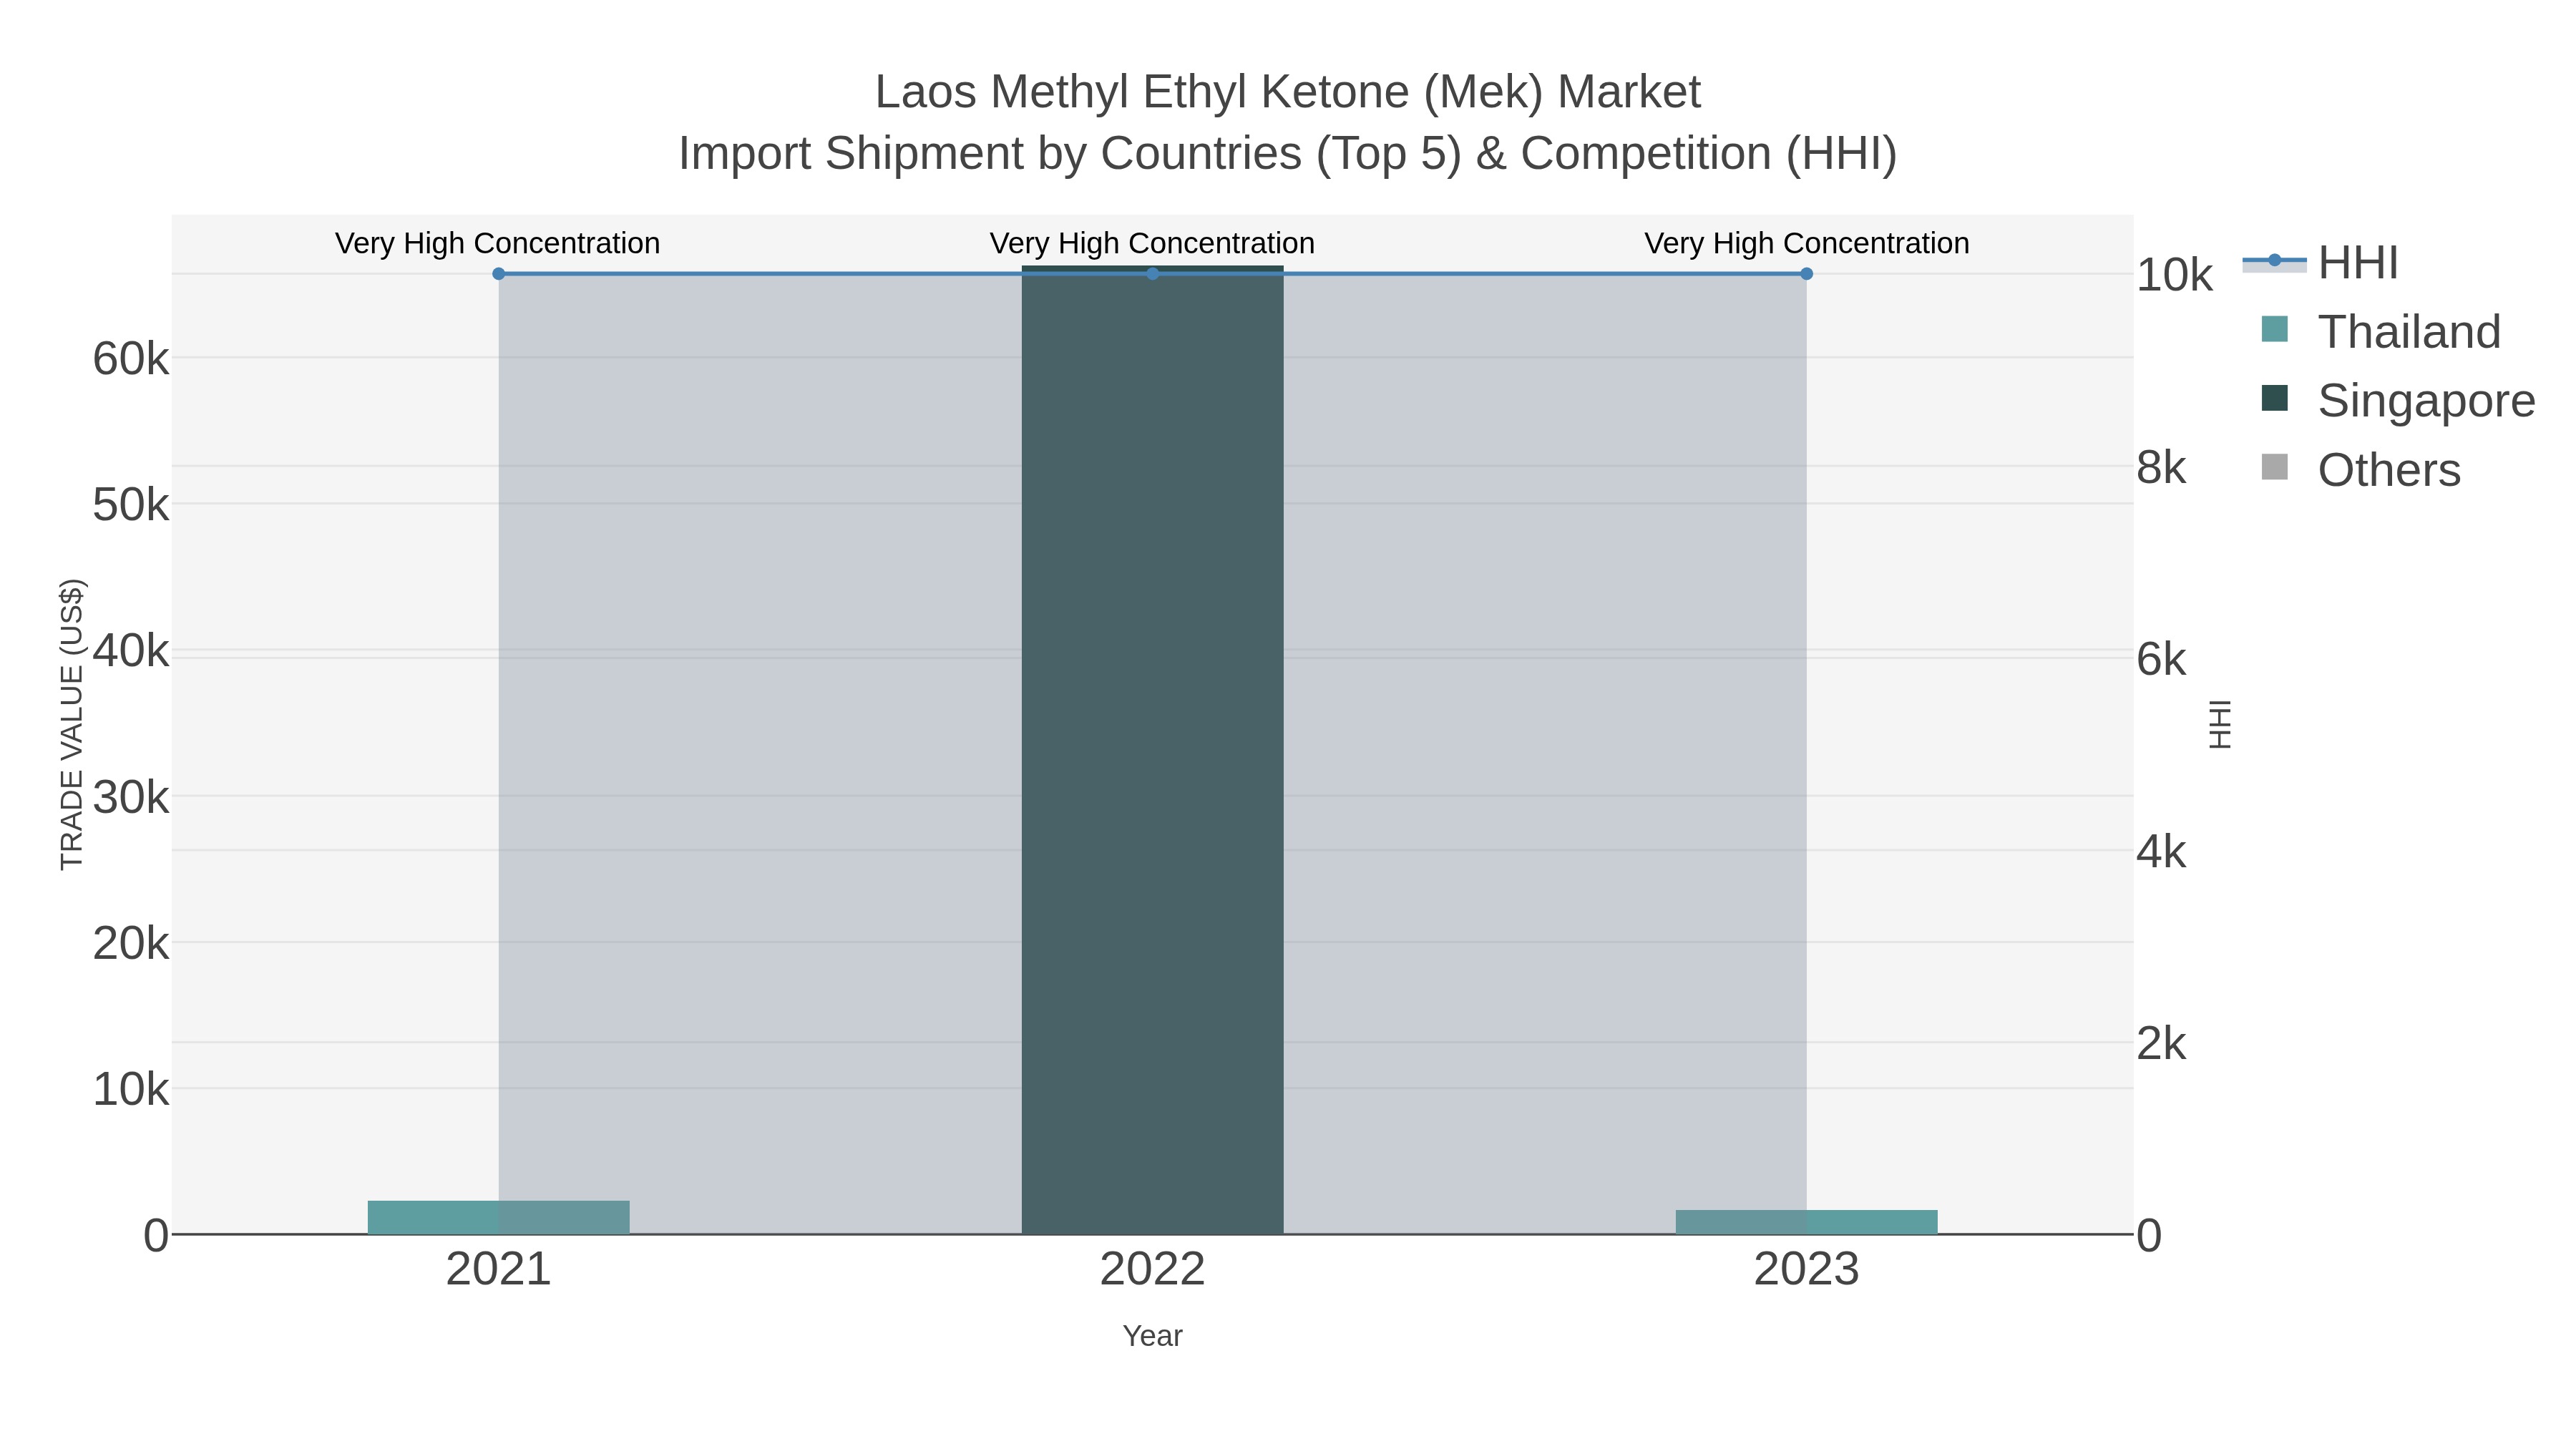Click the HHI line marker in legend

pyautogui.click(x=2274, y=260)
